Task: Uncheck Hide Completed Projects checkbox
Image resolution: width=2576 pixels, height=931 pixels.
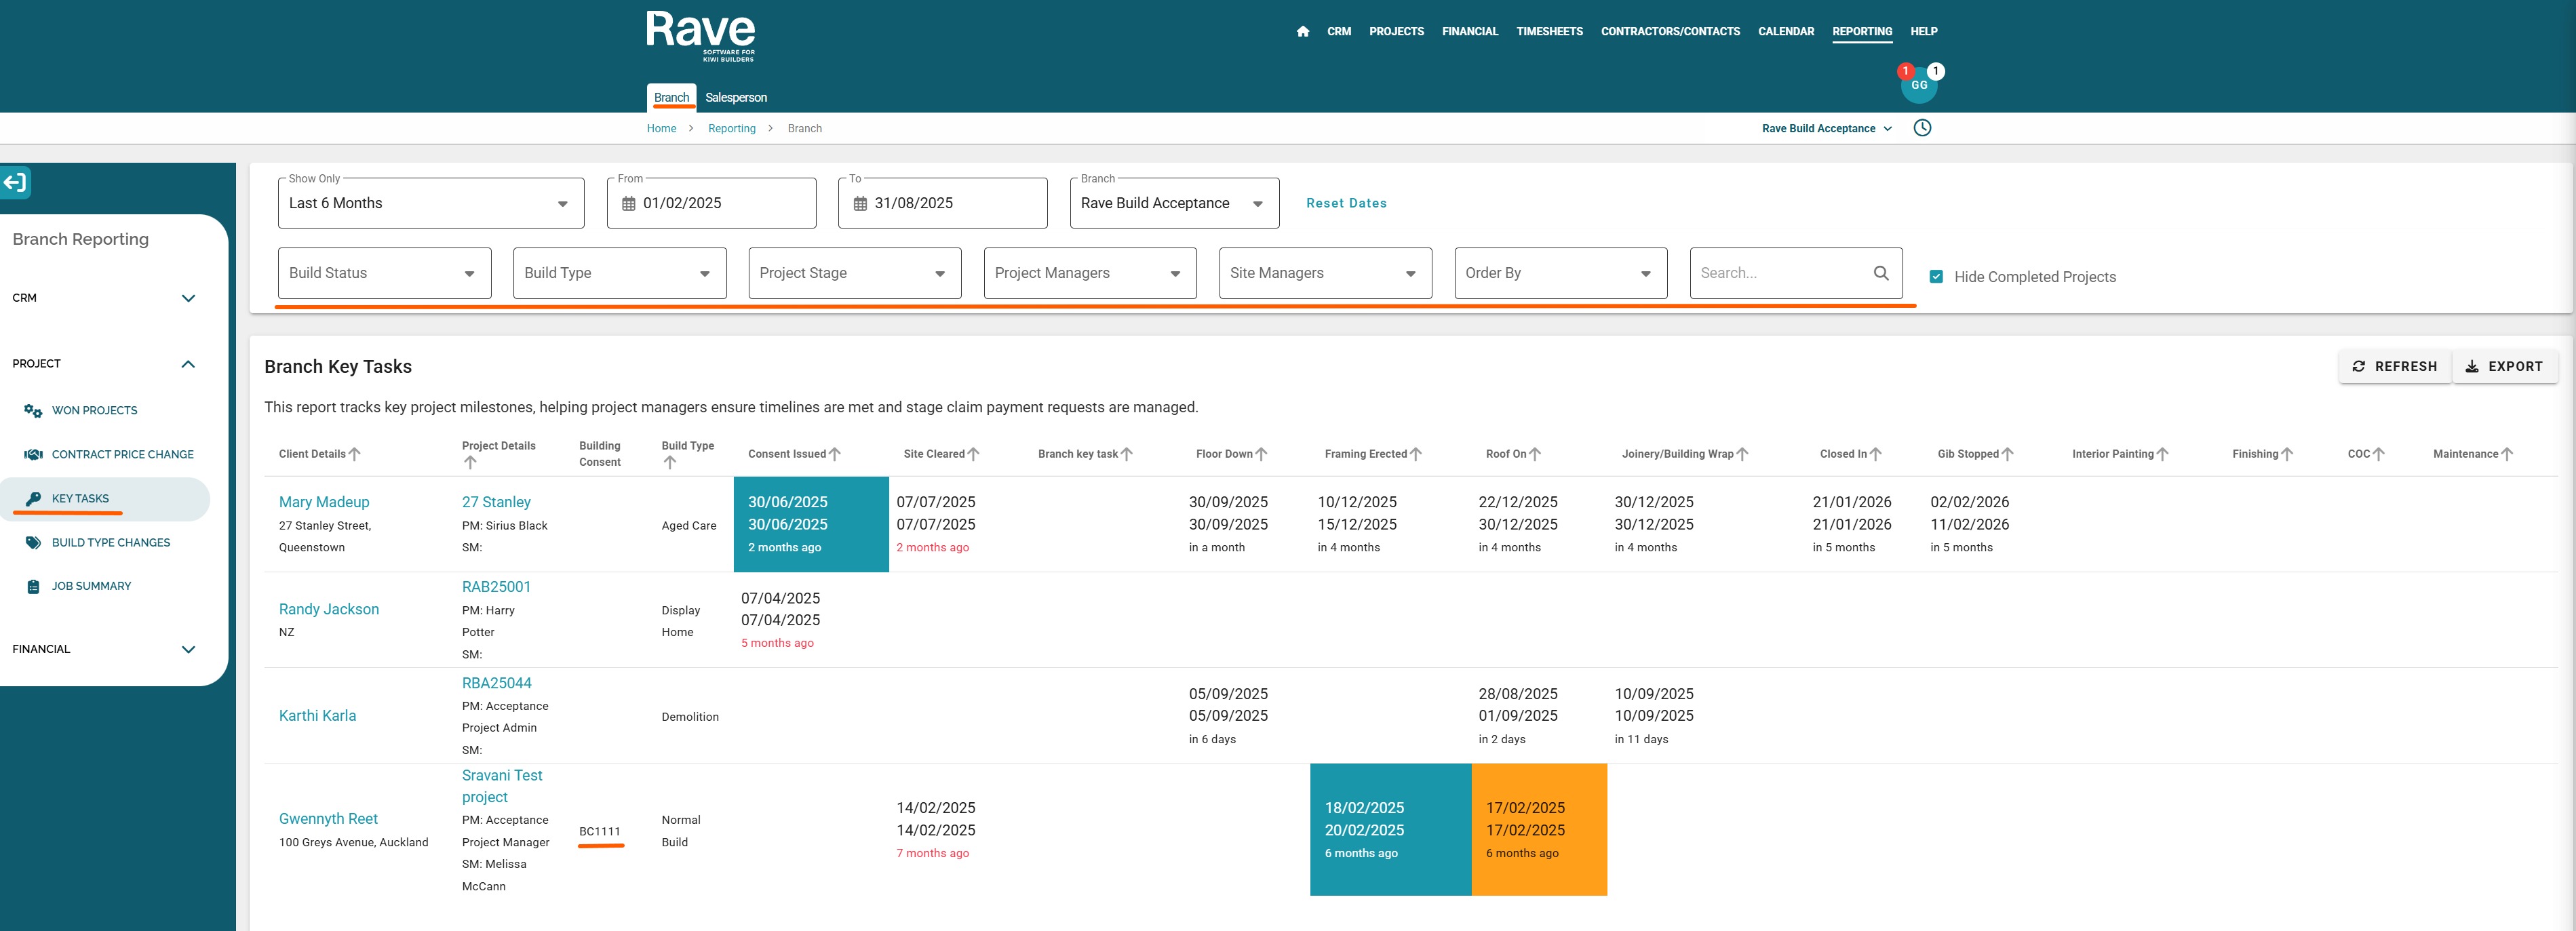Action: tap(1936, 277)
